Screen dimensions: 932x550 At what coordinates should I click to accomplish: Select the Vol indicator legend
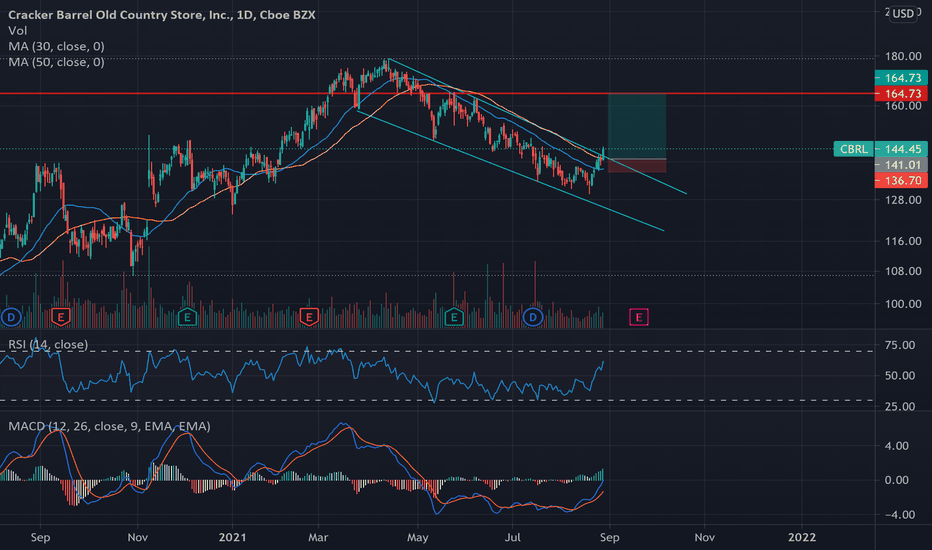pyautogui.click(x=17, y=30)
